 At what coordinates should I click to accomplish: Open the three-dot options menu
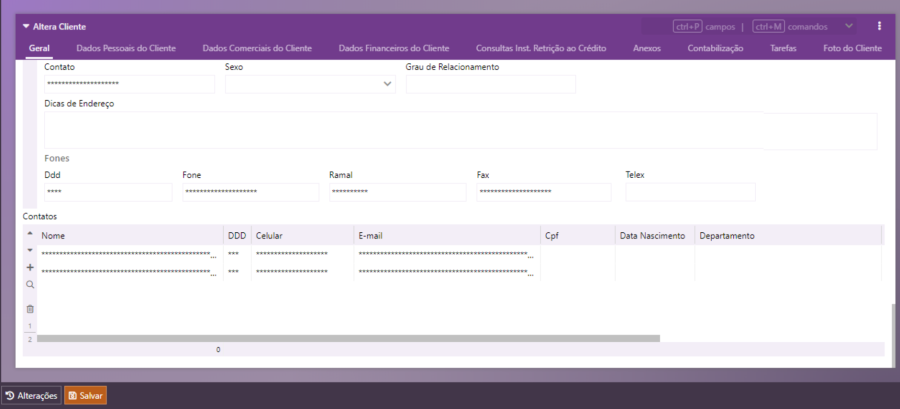879,26
